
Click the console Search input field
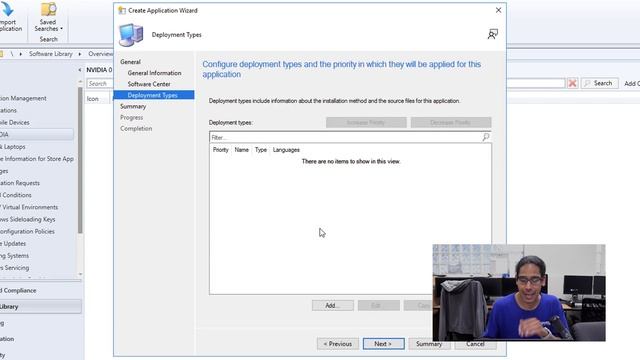(x=100, y=83)
